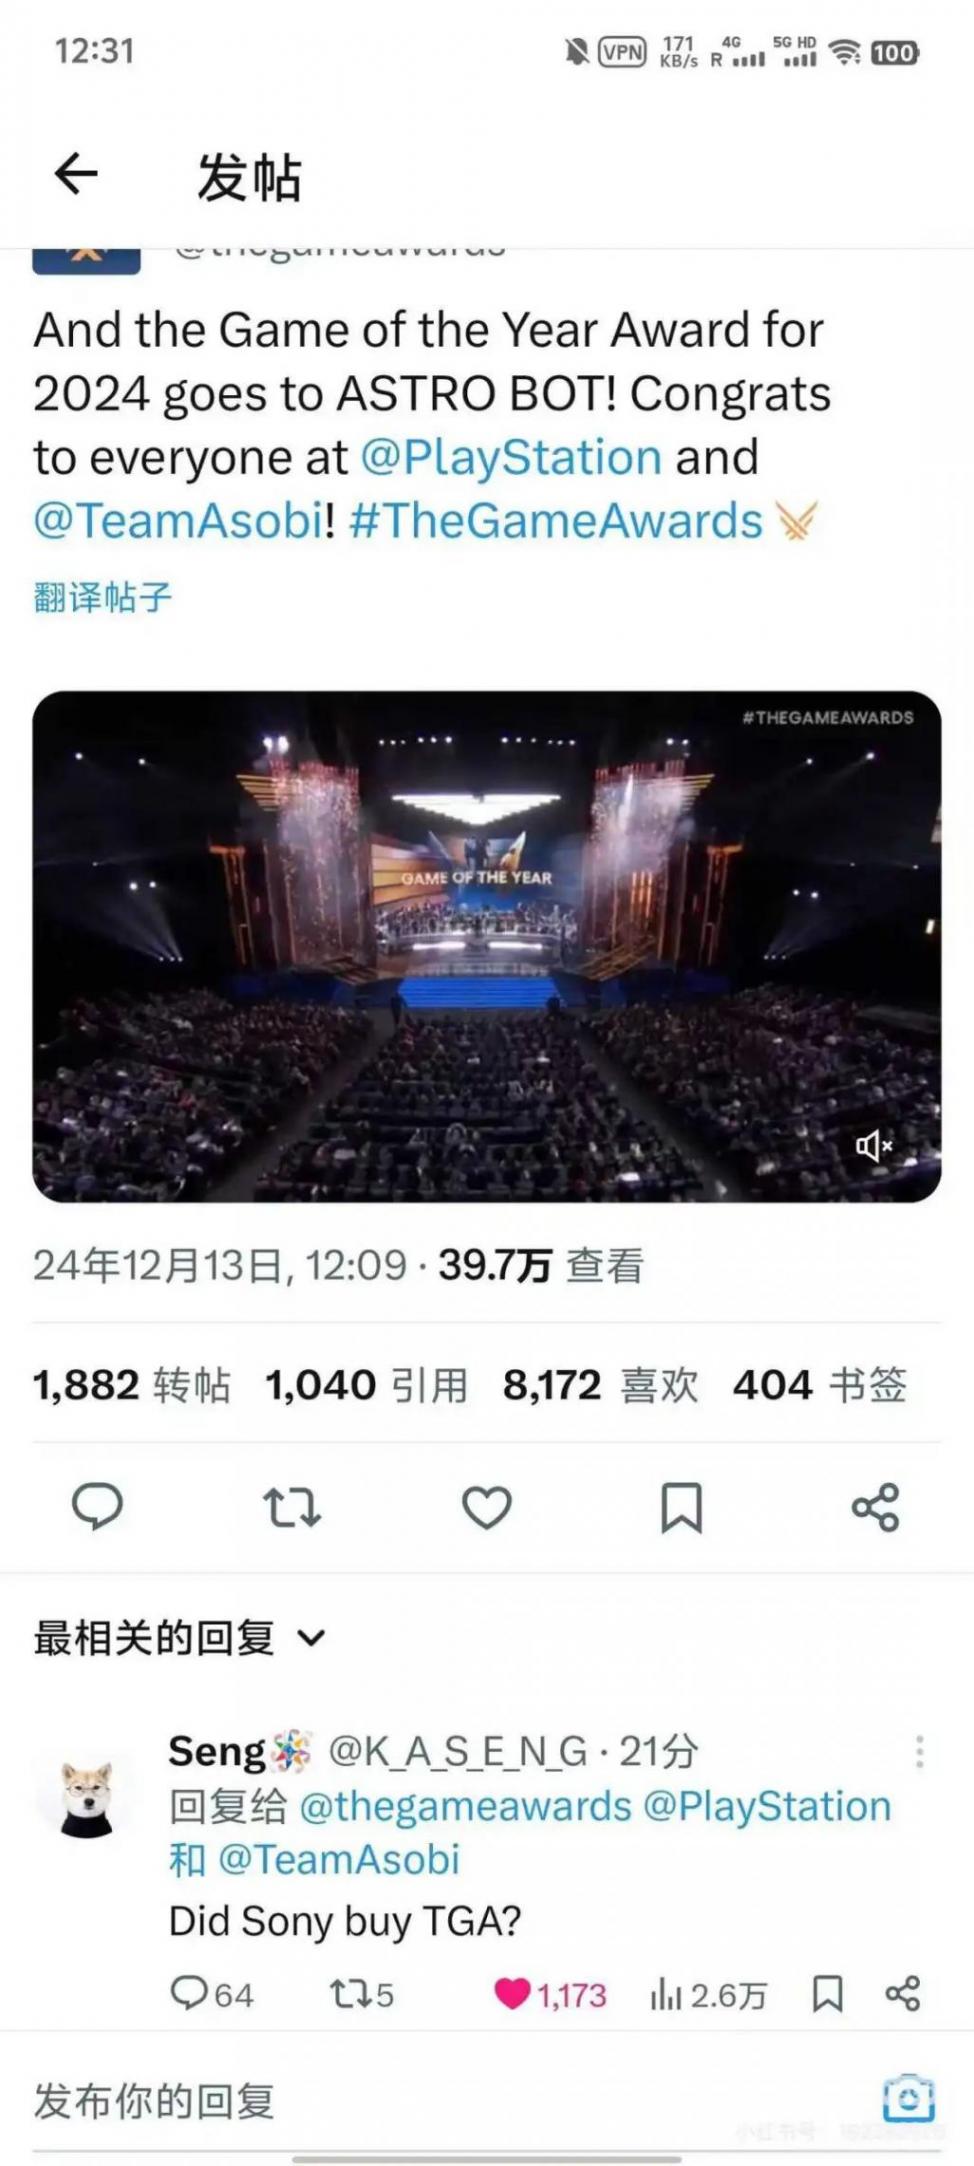Bookmark the main post

(681, 1507)
